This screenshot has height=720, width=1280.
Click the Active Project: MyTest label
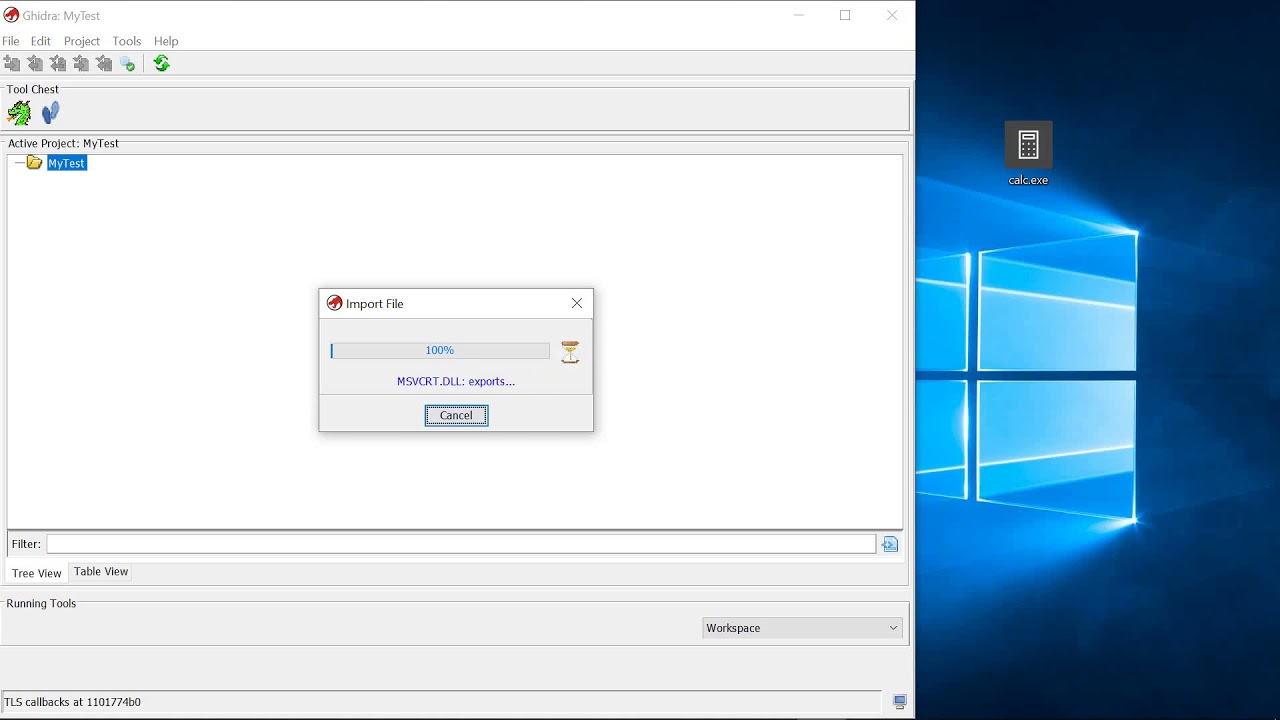coord(63,143)
